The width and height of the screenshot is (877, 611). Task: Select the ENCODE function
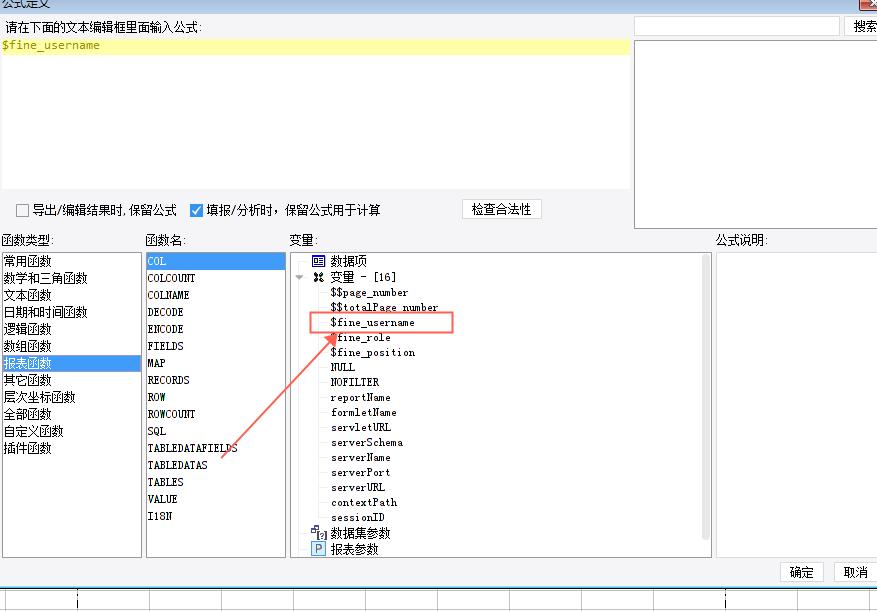(x=216, y=329)
